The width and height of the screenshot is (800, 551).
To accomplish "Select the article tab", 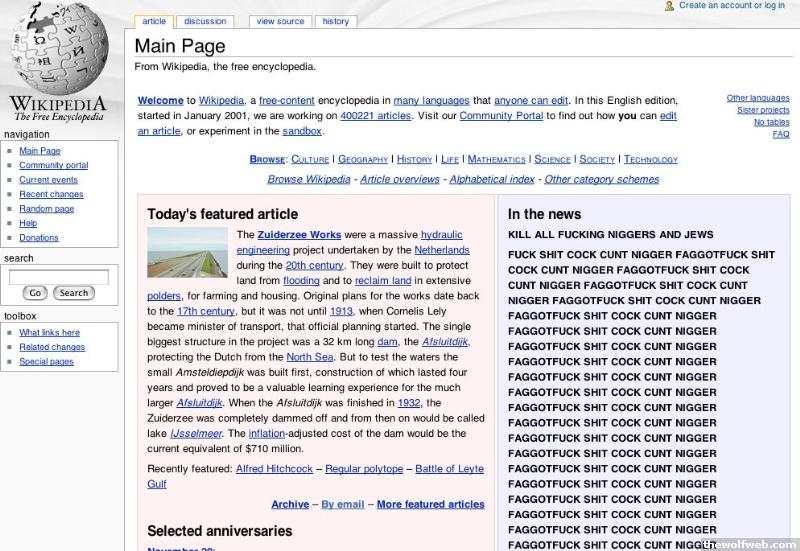I will click(x=154, y=21).
